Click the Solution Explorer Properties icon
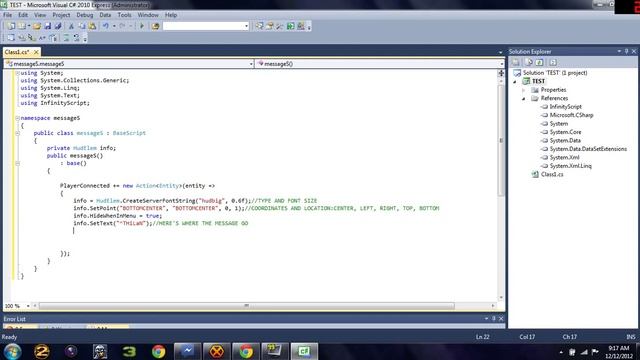The height and width of the screenshot is (360, 640). (x=516, y=62)
